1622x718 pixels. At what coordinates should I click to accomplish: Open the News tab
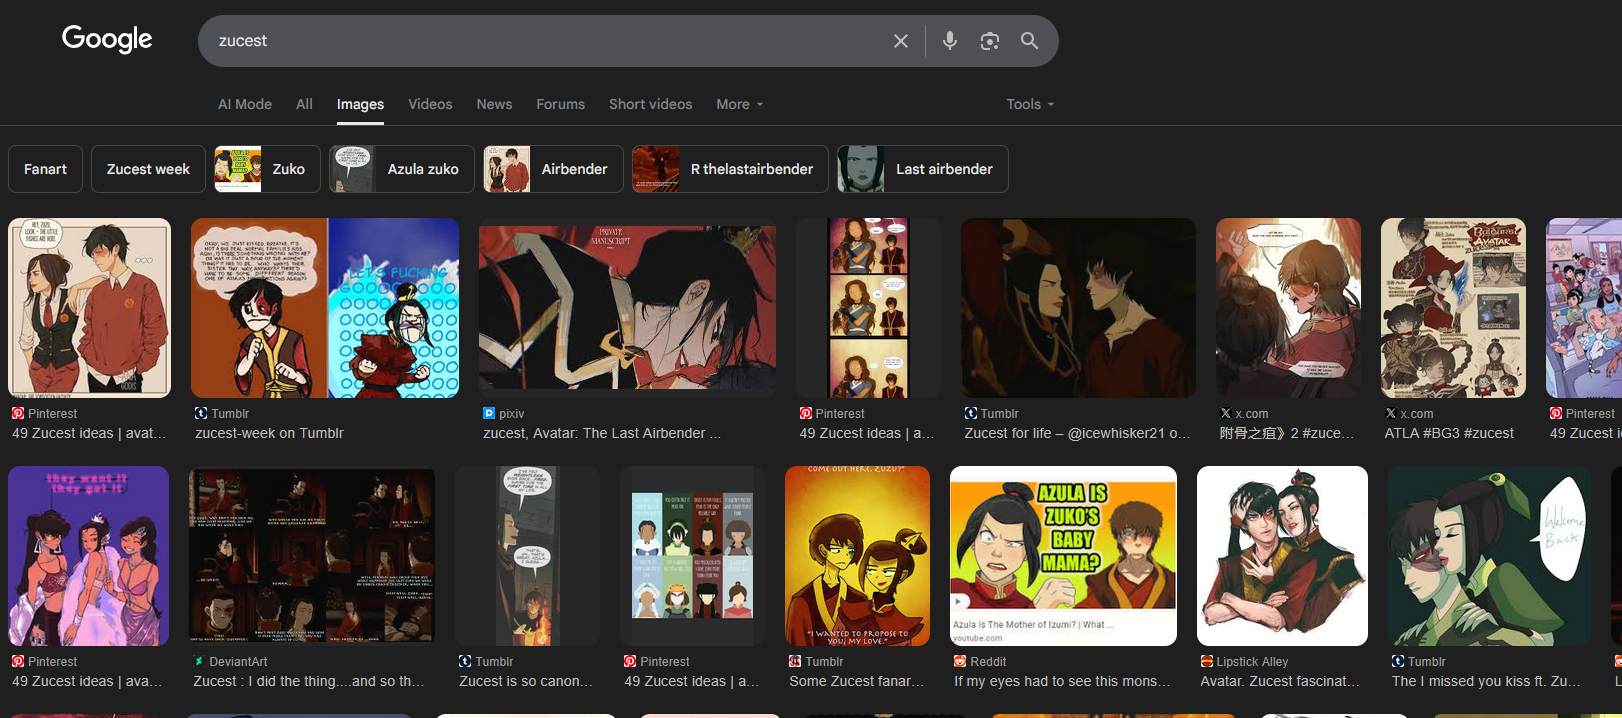click(494, 104)
